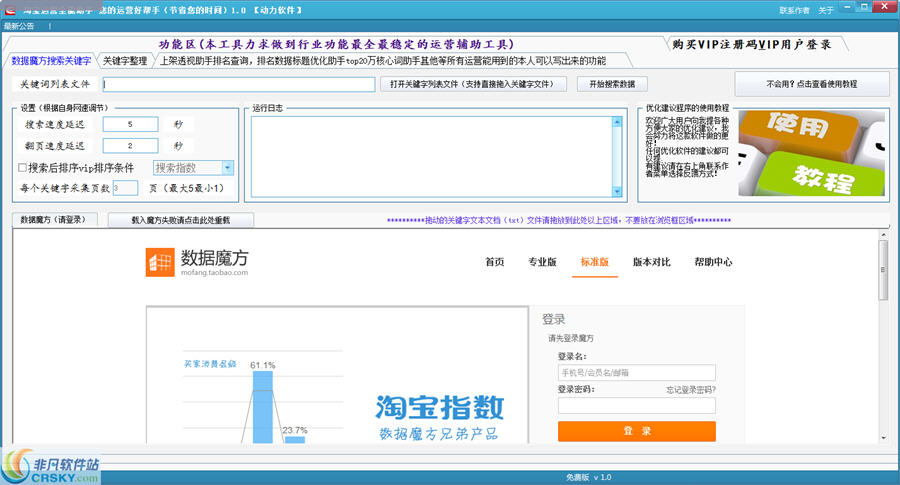
Task: Focus the 登录名 input field
Action: click(637, 373)
